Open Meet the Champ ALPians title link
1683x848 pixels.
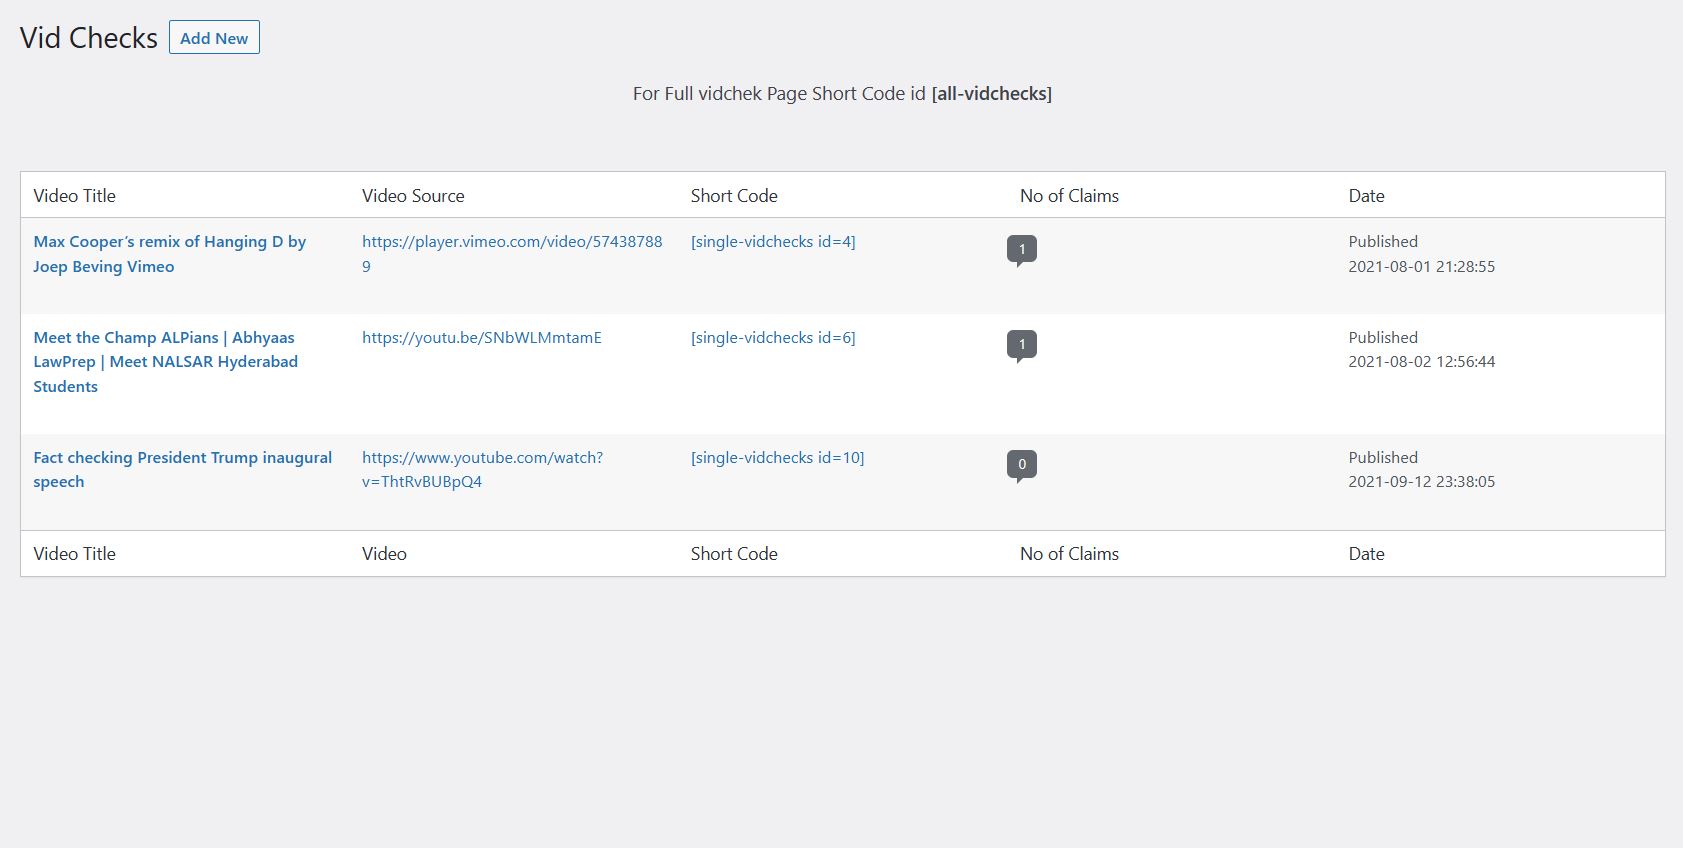coord(165,362)
